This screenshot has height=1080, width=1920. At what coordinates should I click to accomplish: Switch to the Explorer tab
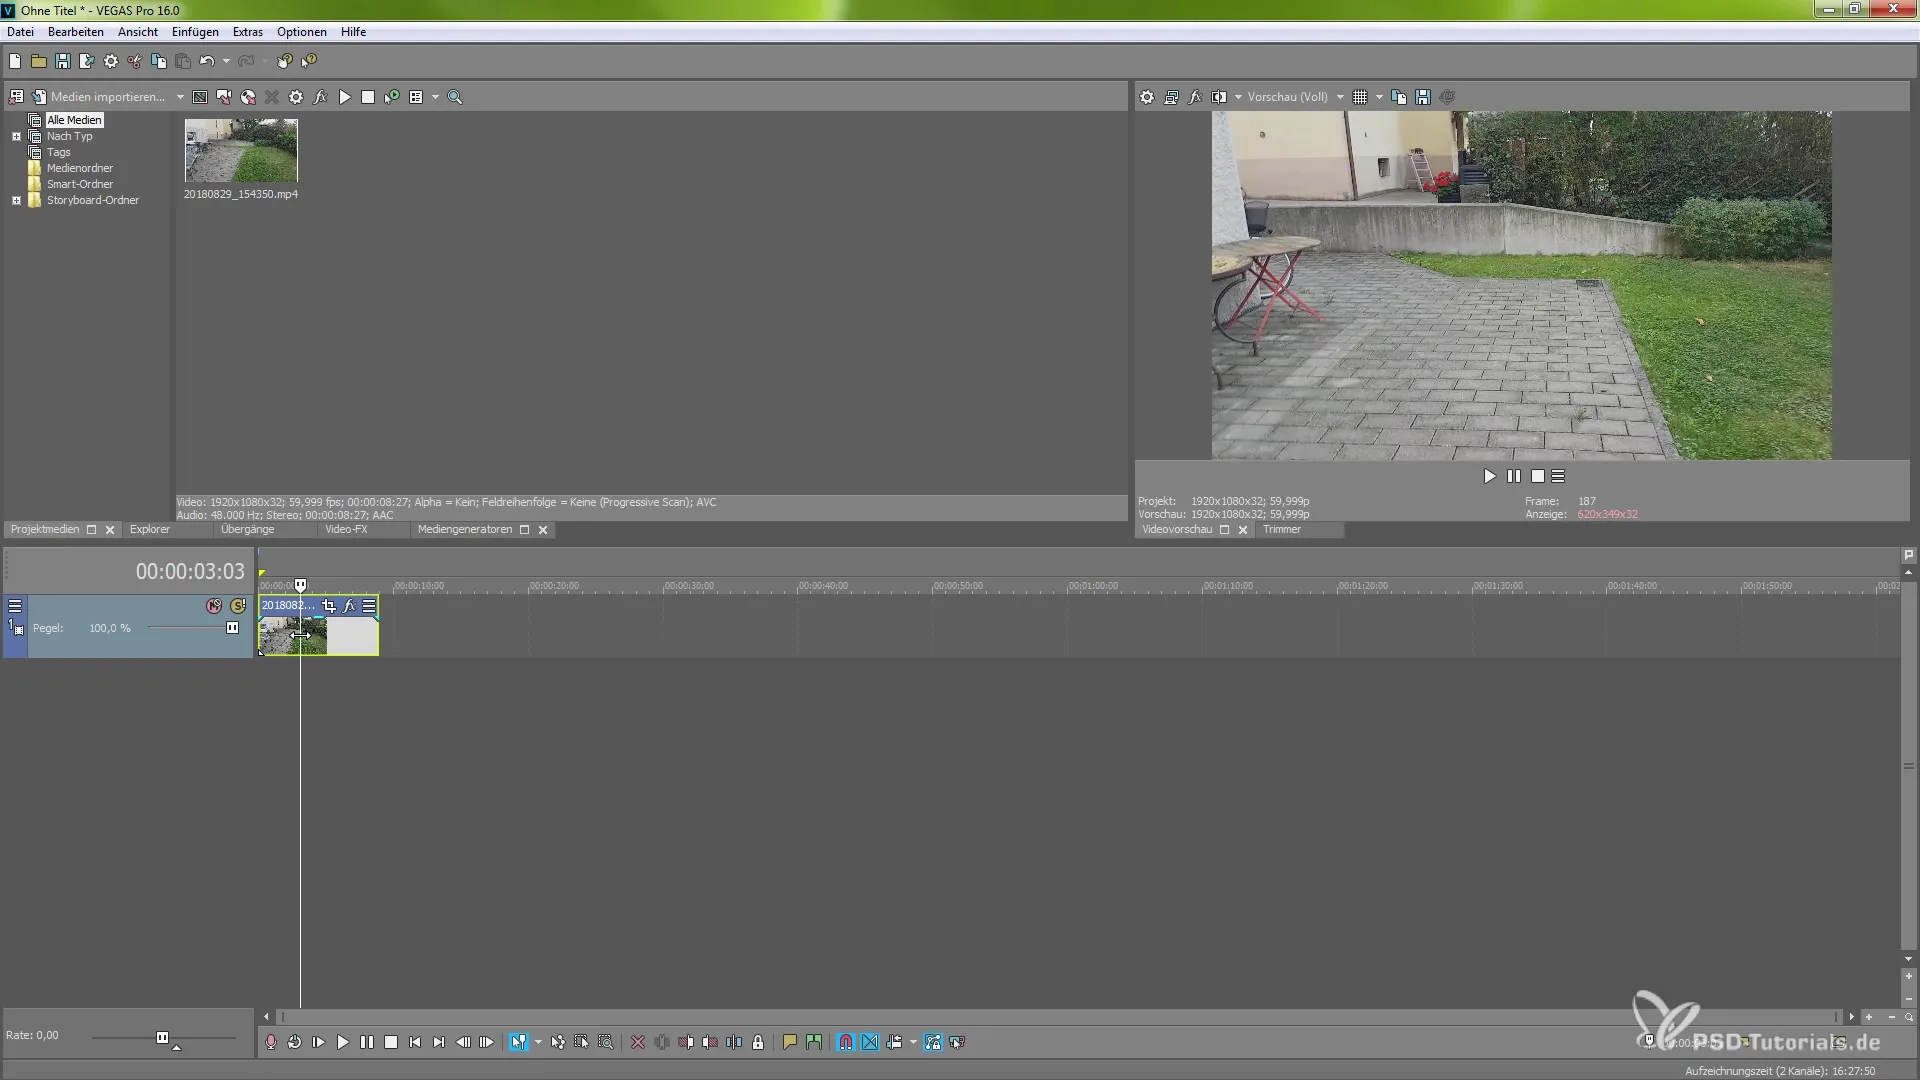[x=150, y=530]
